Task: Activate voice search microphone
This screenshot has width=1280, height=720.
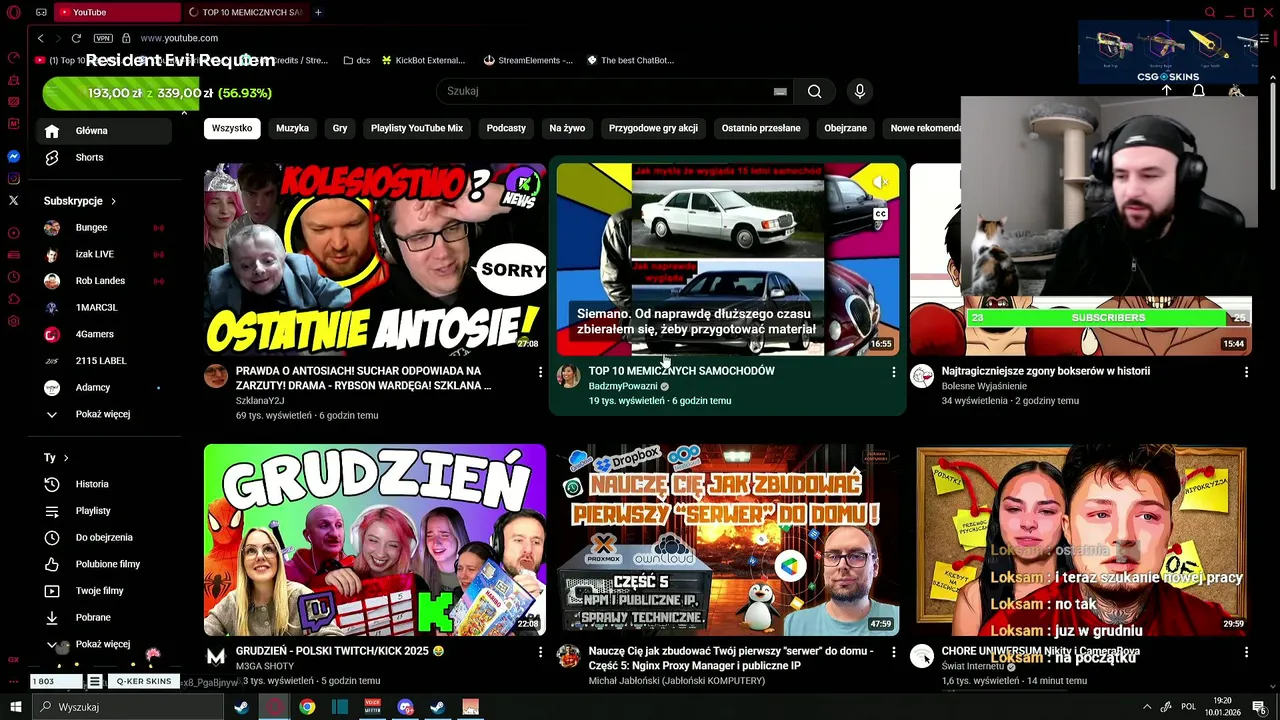Action: tap(859, 91)
